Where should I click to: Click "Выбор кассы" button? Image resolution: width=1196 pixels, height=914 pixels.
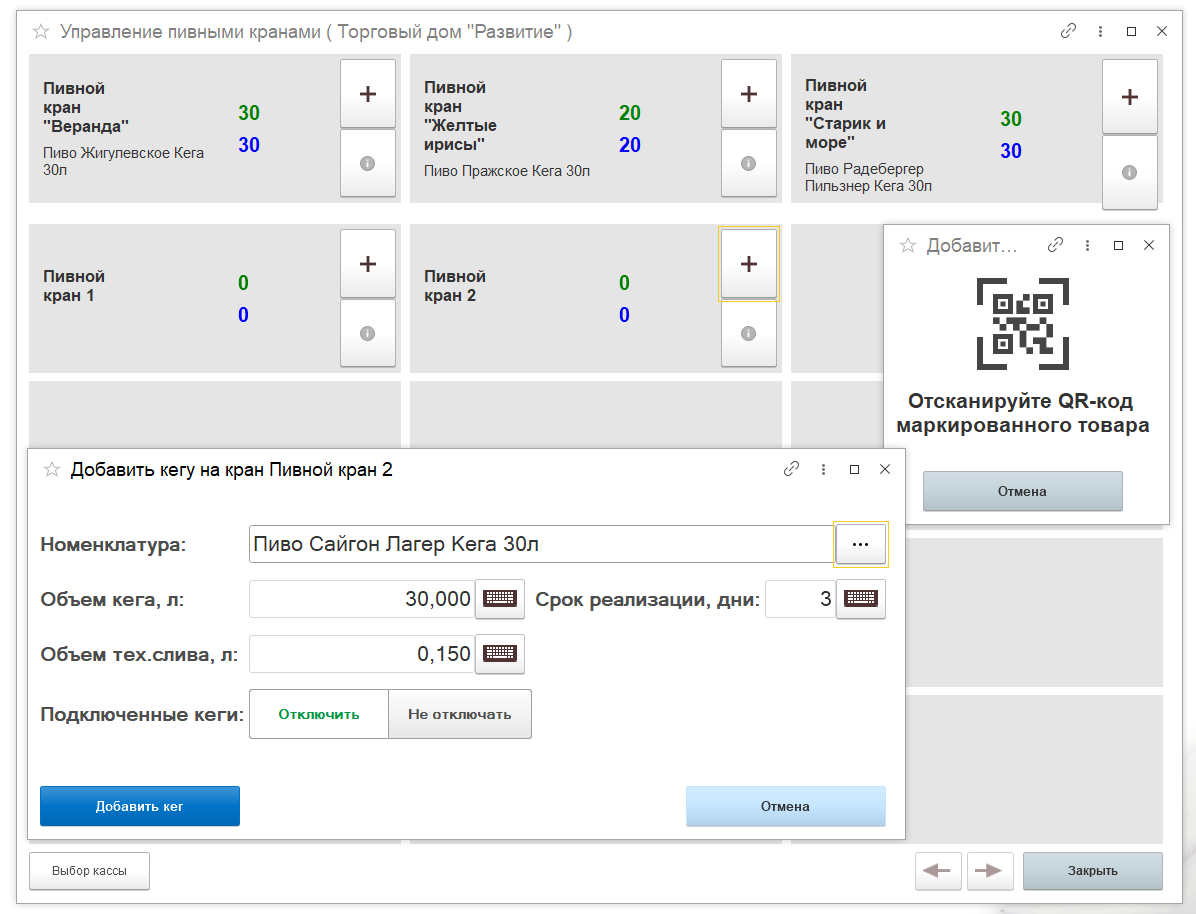point(89,871)
